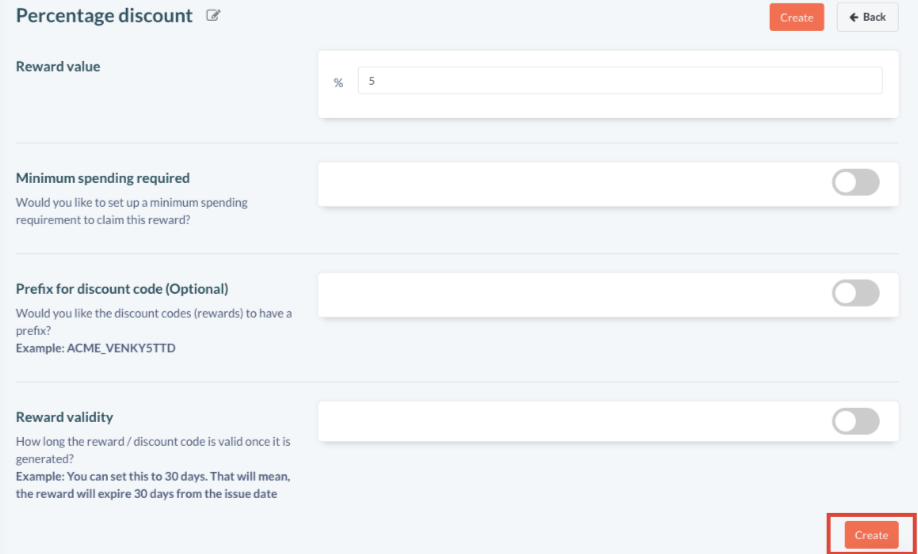Click the bottom Create button
The image size is (918, 554).
pyautogui.click(x=871, y=535)
